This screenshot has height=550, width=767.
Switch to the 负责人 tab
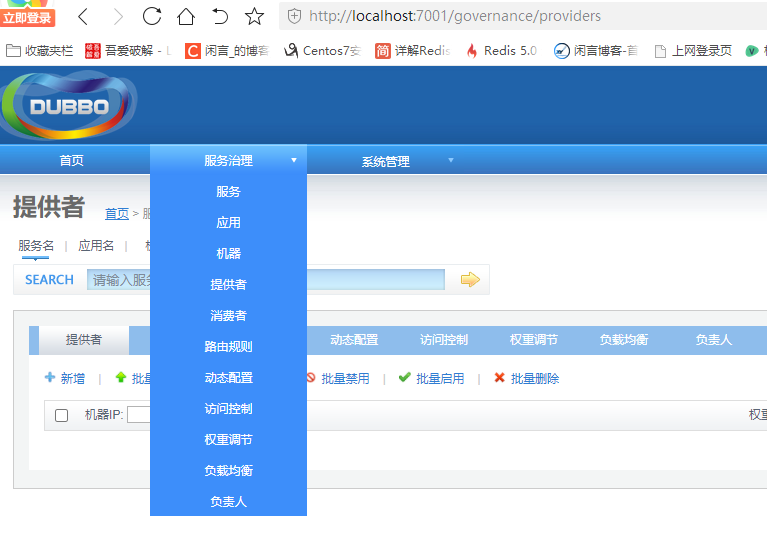coord(714,340)
